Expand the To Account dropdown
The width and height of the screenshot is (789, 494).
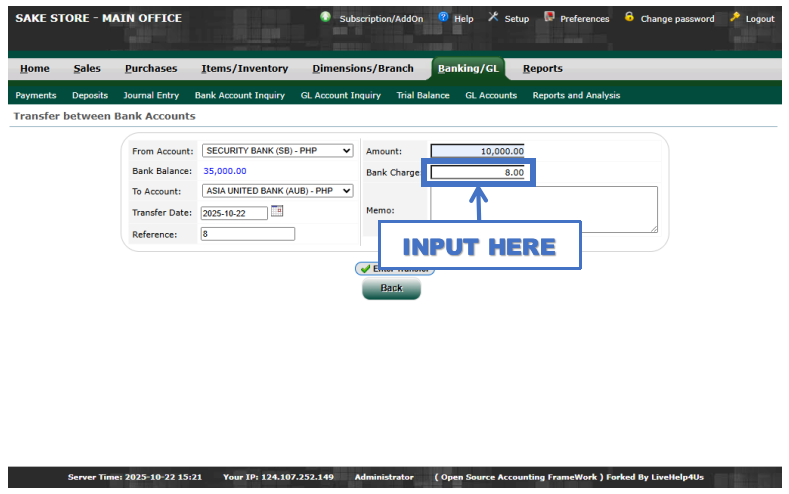pos(277,191)
